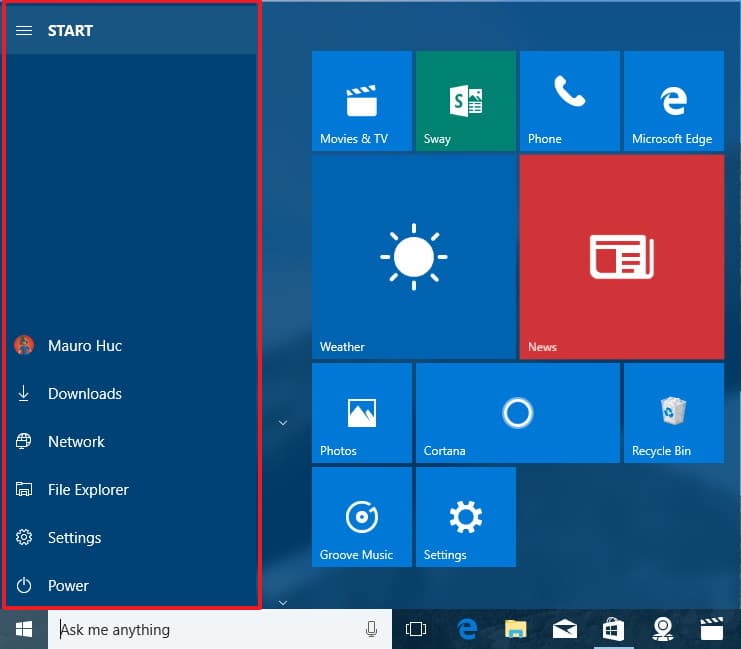Open the Mail app on taskbar

click(565, 629)
